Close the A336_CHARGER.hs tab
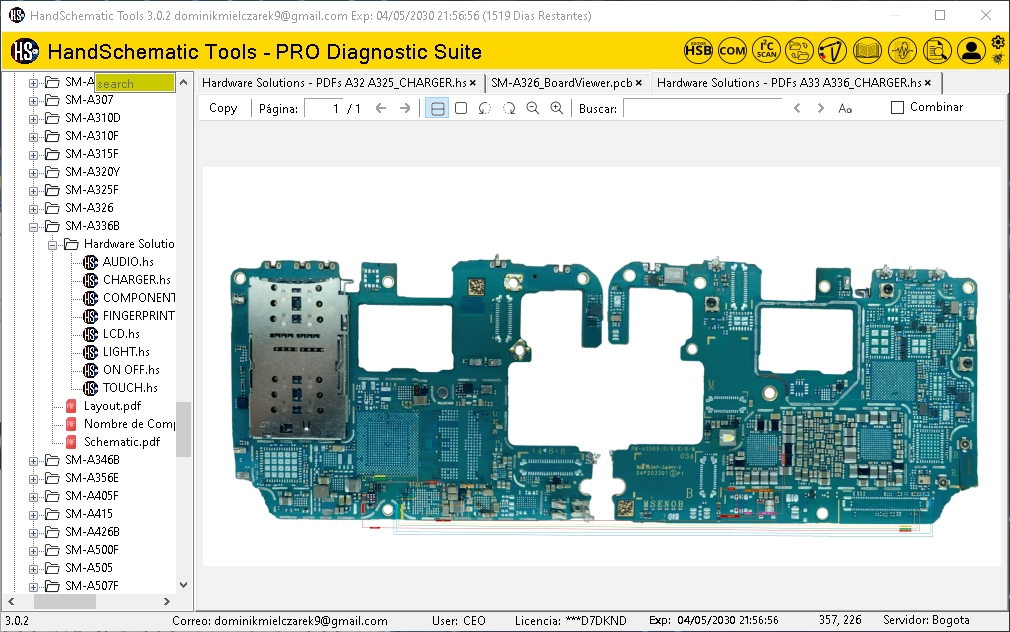 click(928, 83)
